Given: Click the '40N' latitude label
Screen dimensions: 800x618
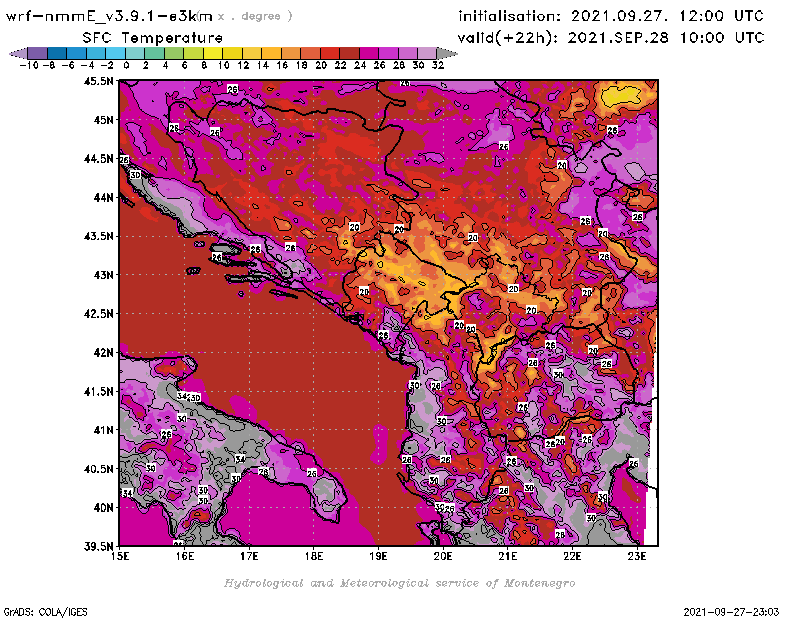Looking at the screenshot, I should tap(103, 507).
